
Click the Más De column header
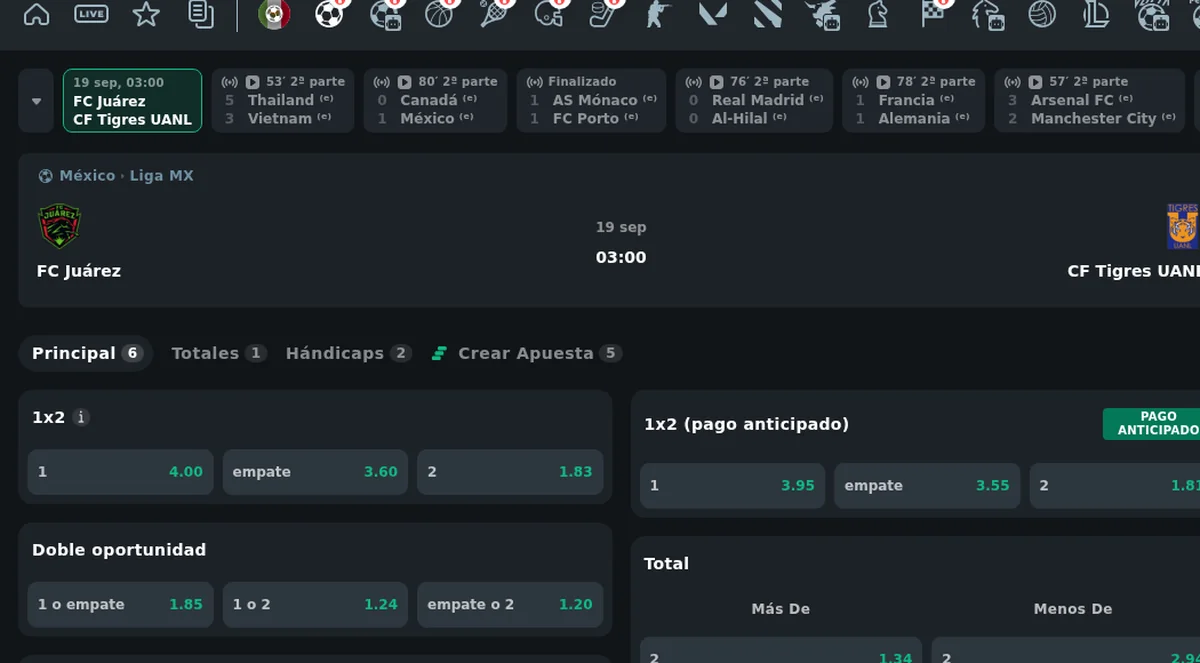coord(780,609)
